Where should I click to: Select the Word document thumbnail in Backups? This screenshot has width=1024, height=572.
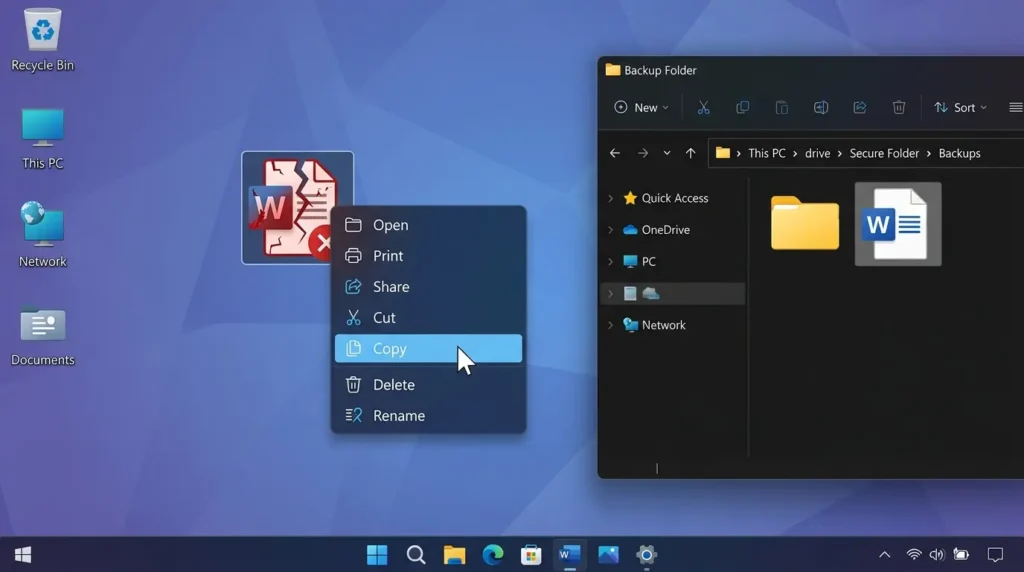click(898, 224)
